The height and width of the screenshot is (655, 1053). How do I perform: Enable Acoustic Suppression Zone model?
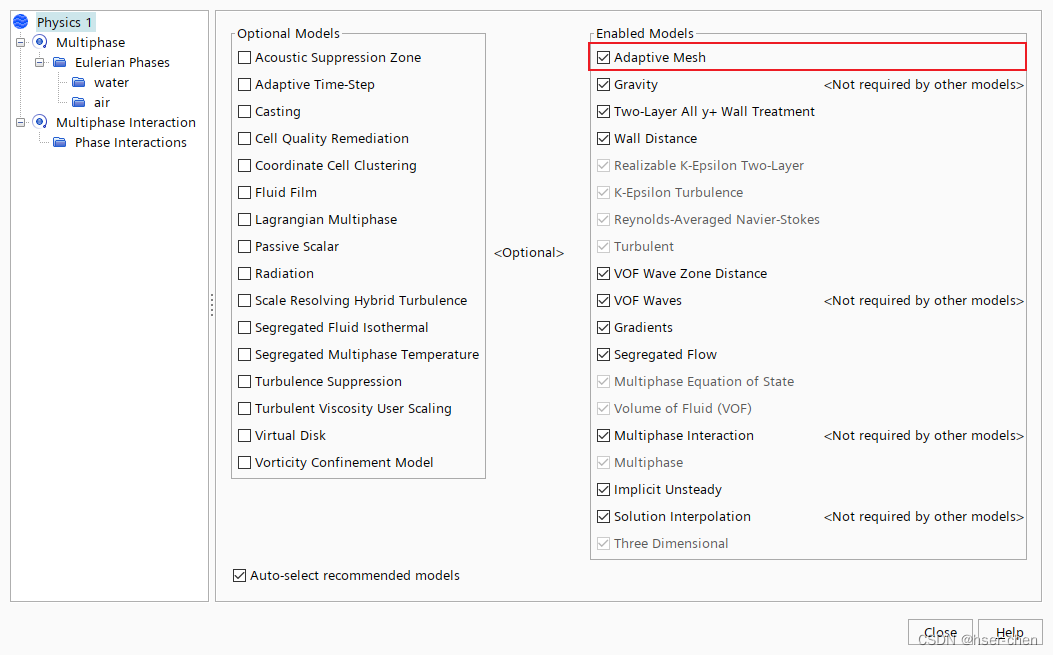click(244, 58)
